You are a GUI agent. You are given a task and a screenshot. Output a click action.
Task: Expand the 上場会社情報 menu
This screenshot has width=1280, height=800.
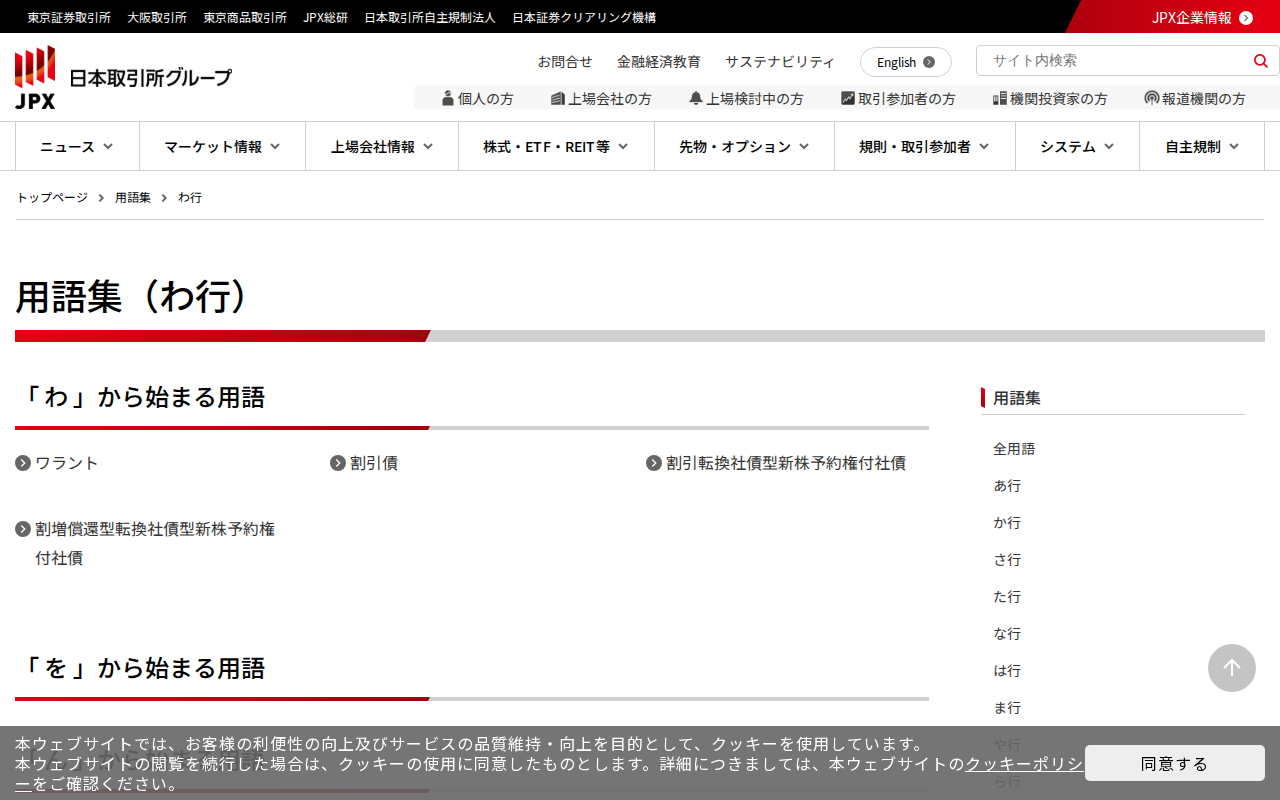(x=382, y=147)
